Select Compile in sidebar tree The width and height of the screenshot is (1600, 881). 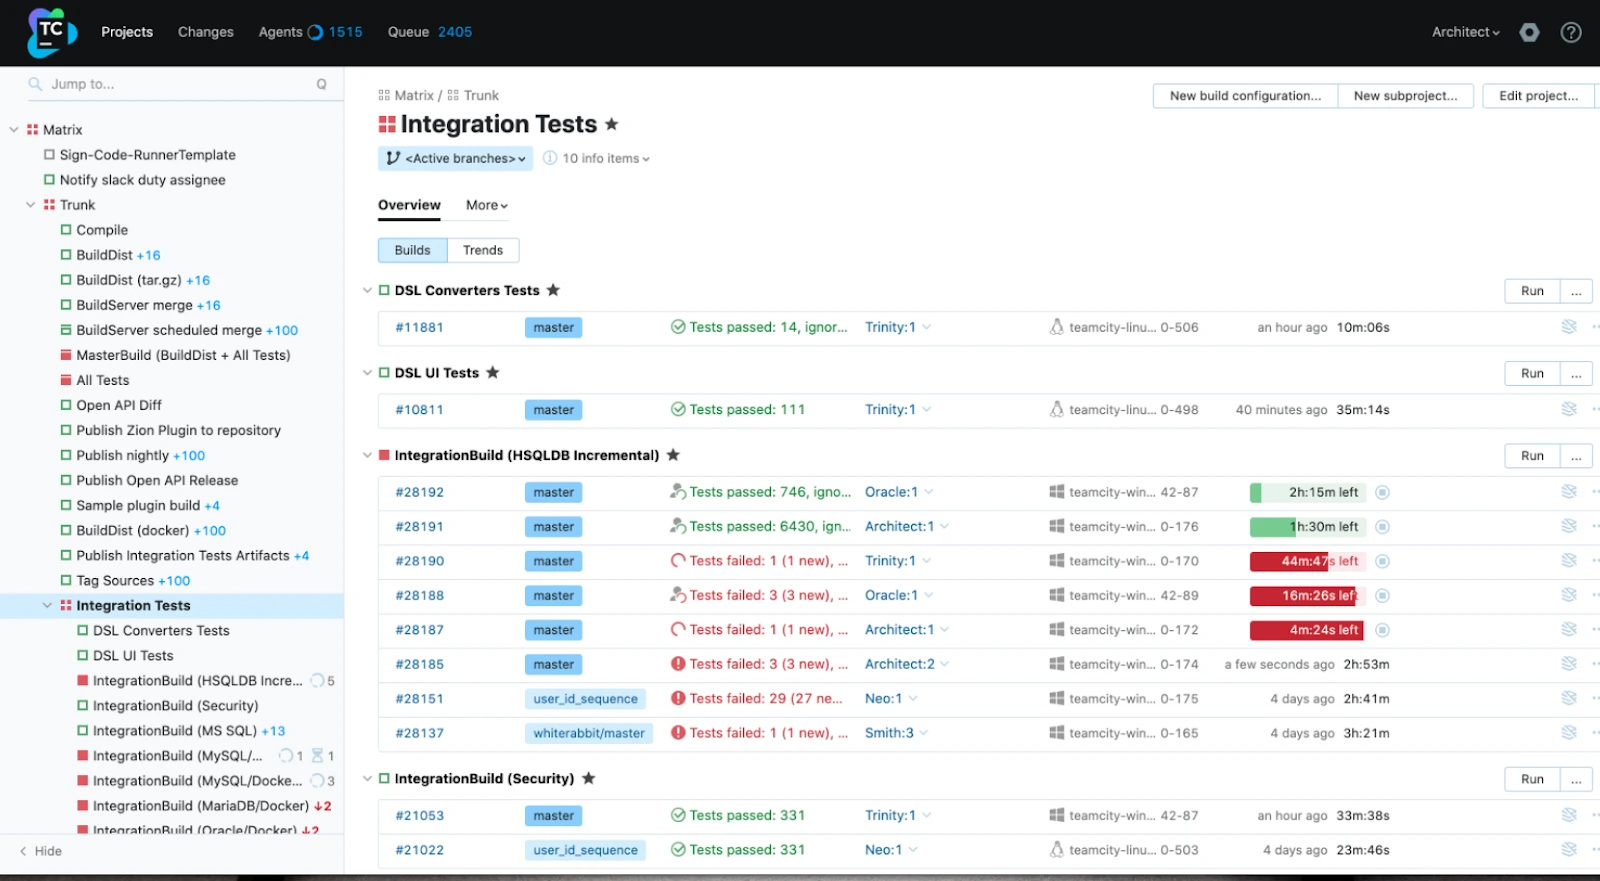(102, 230)
